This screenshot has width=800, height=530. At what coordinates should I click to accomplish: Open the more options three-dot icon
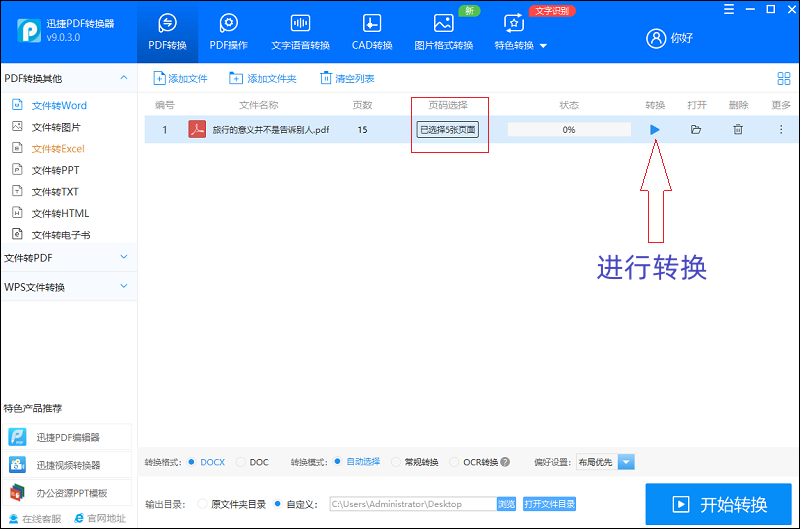point(781,130)
